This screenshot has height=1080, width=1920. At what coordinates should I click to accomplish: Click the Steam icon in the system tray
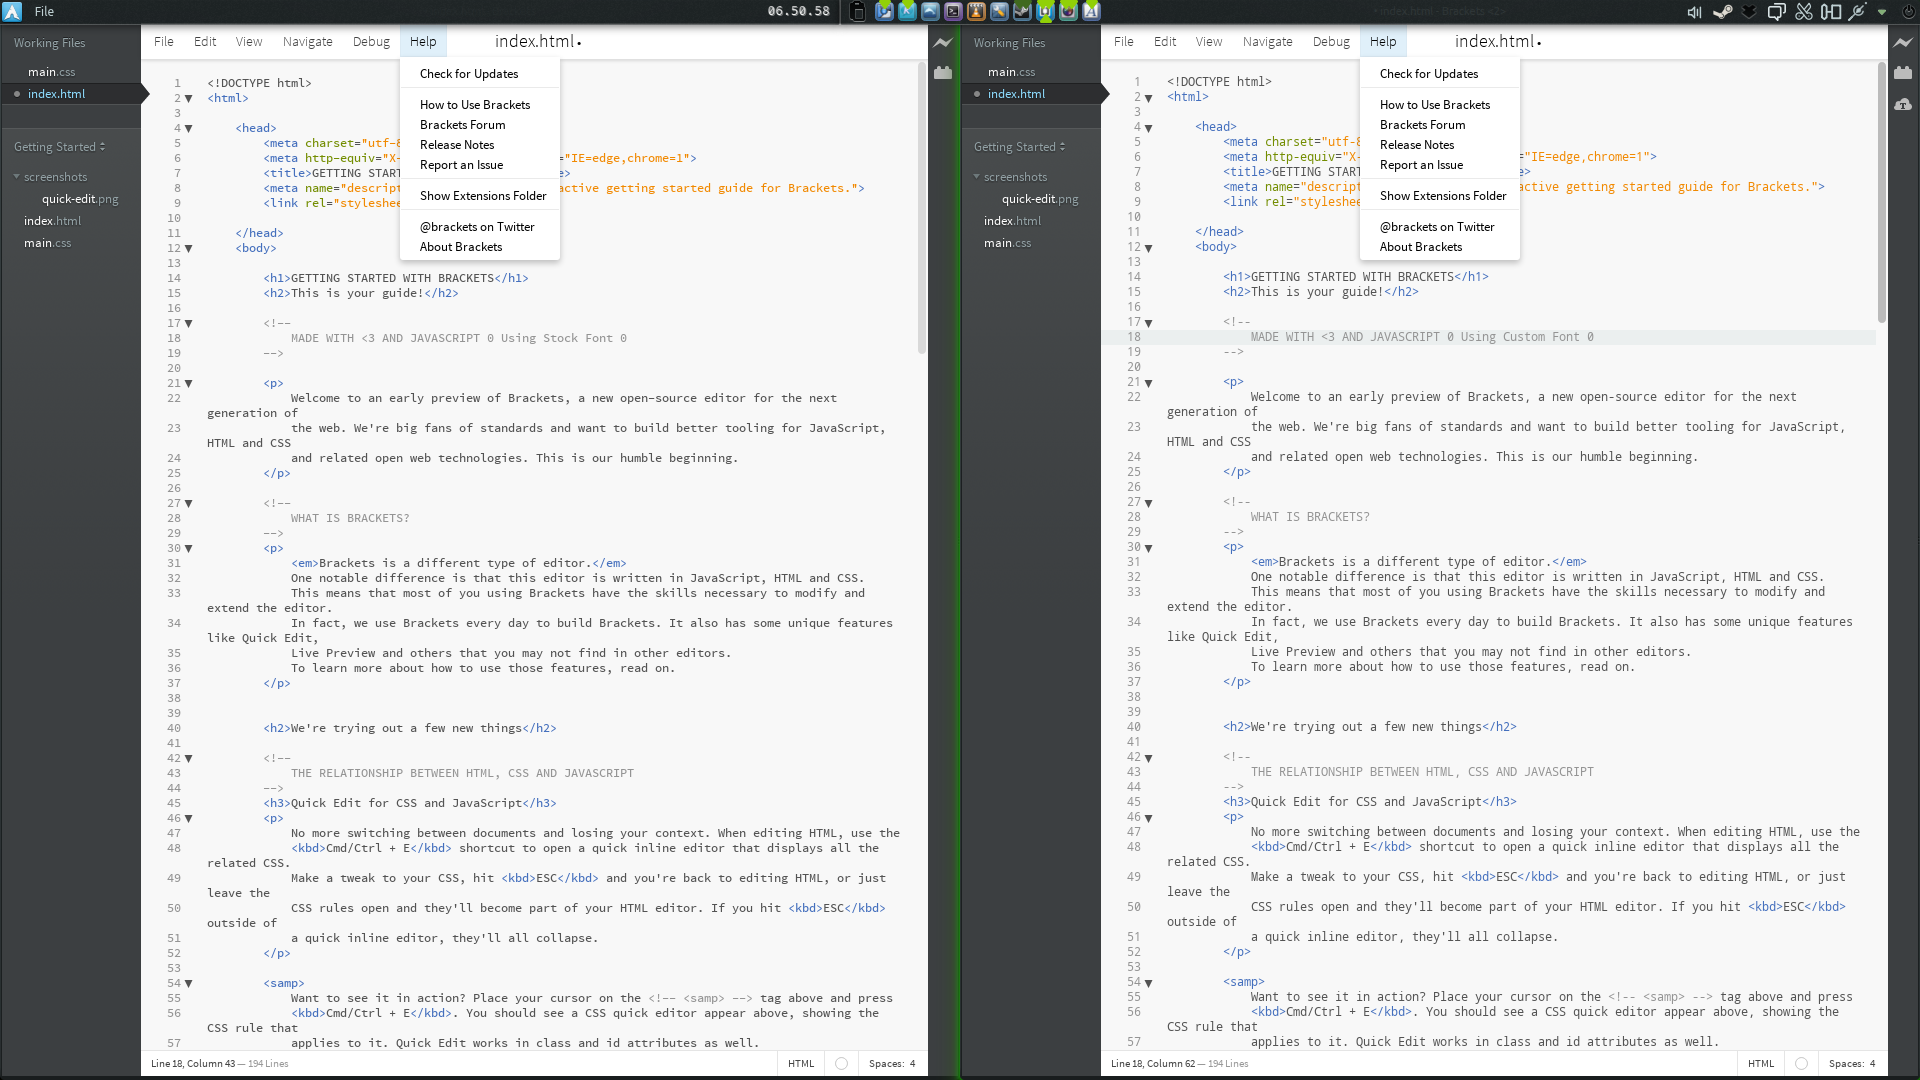(1722, 12)
